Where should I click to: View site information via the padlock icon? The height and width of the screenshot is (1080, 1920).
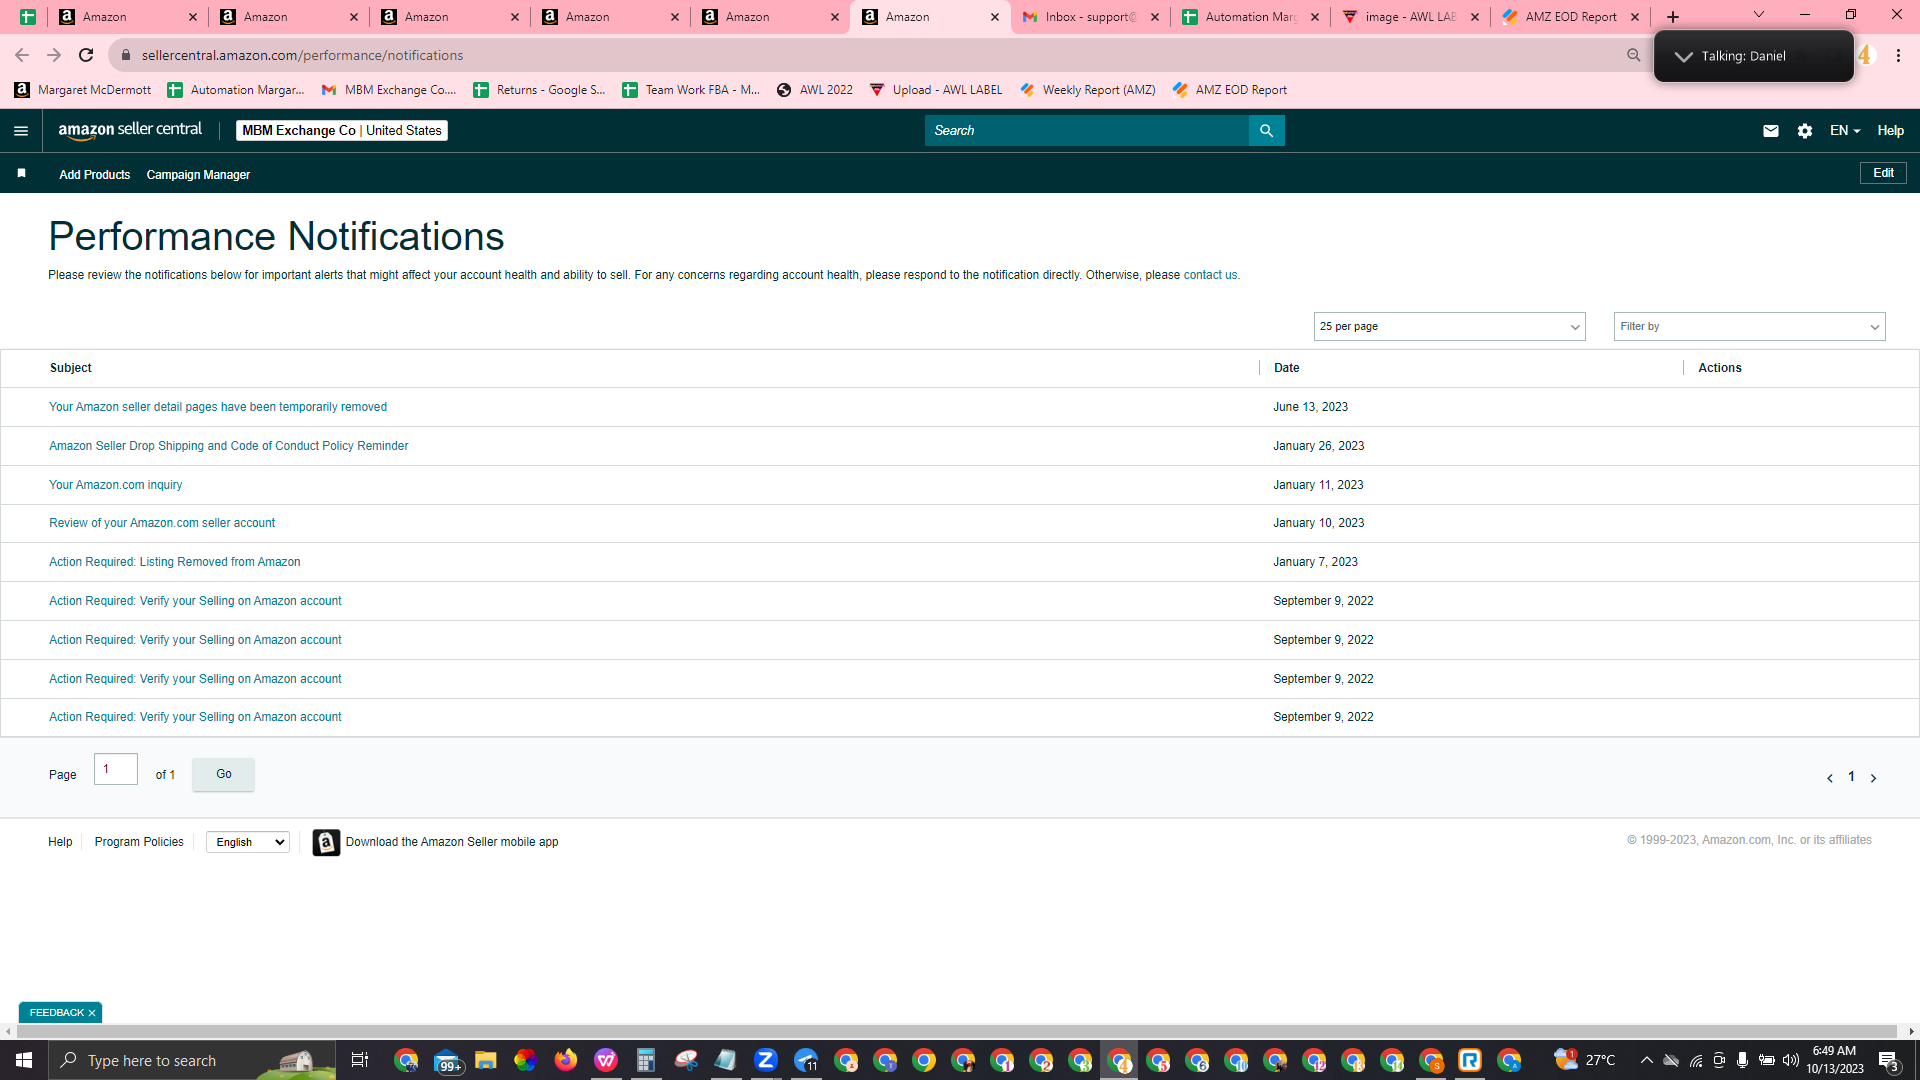point(125,55)
